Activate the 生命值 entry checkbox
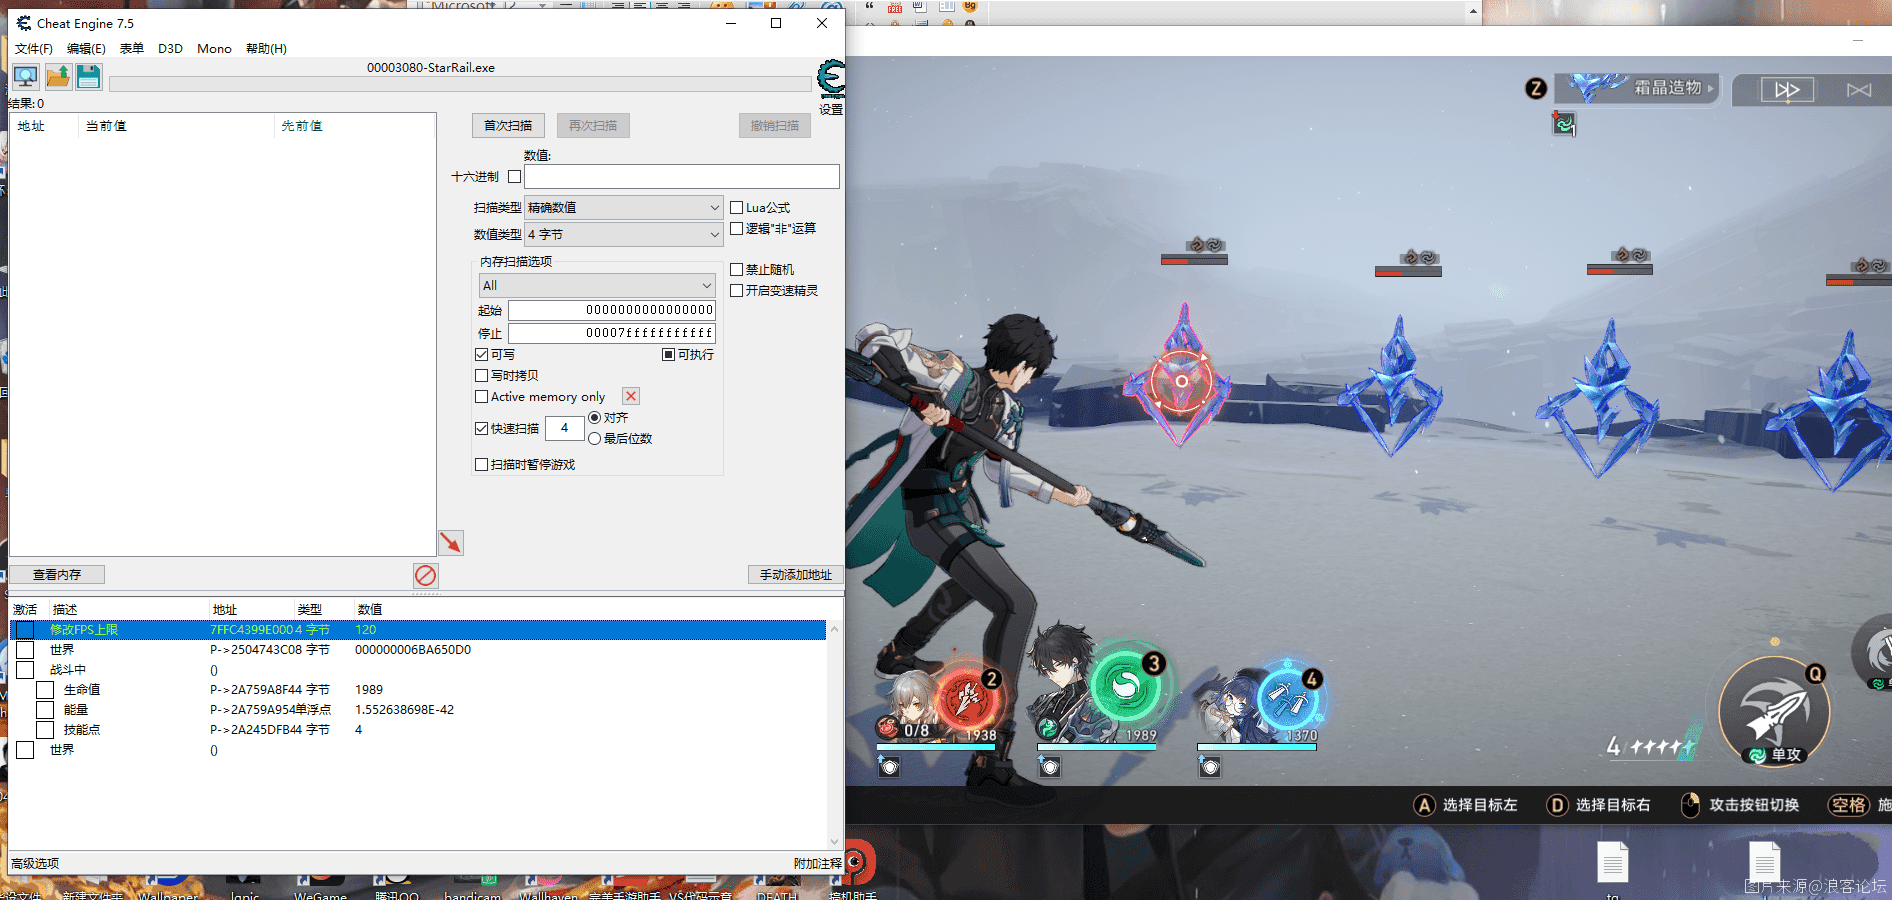The height and width of the screenshot is (900, 1892). (45, 690)
